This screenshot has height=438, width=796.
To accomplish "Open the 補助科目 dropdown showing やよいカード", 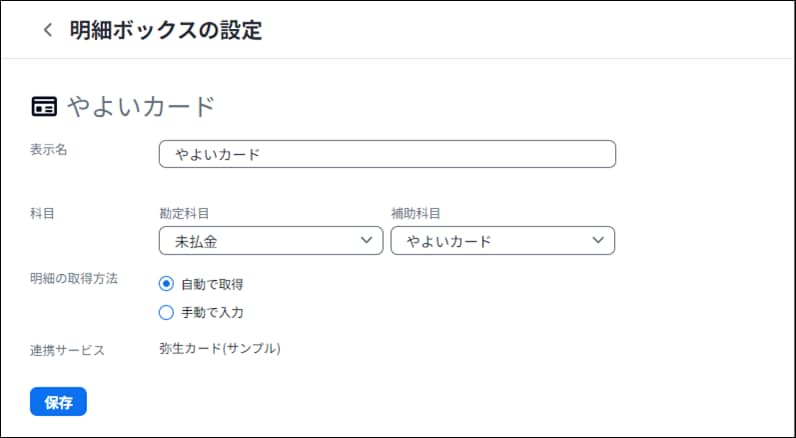I will pyautogui.click(x=503, y=241).
